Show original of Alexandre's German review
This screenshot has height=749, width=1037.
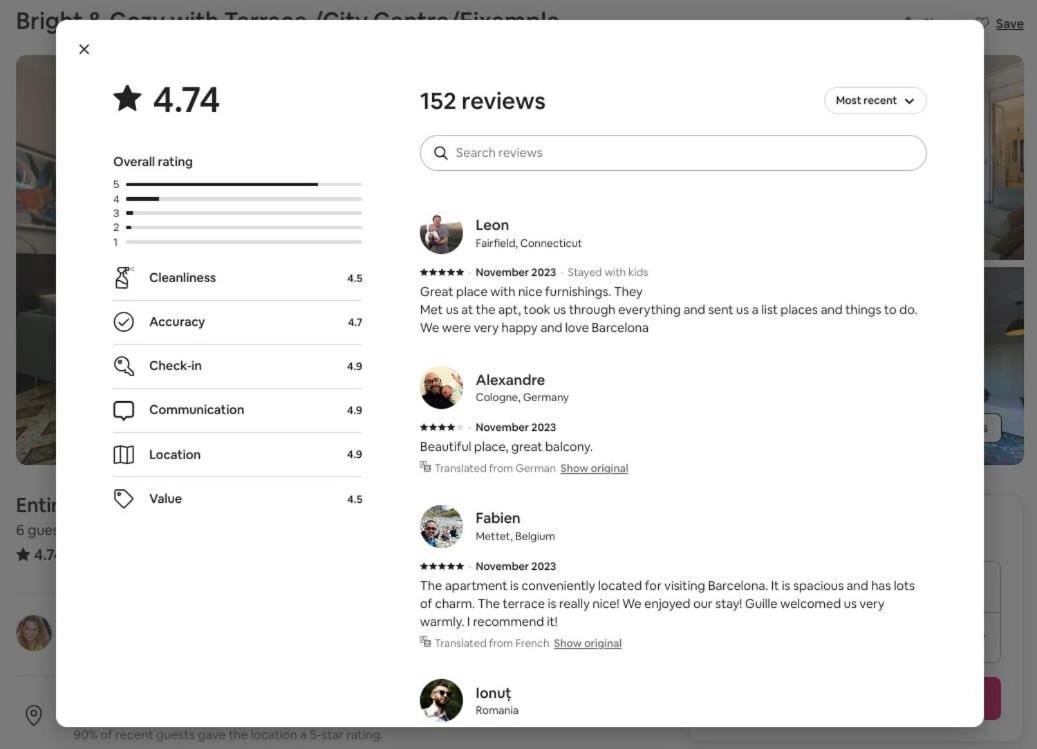[x=594, y=468]
